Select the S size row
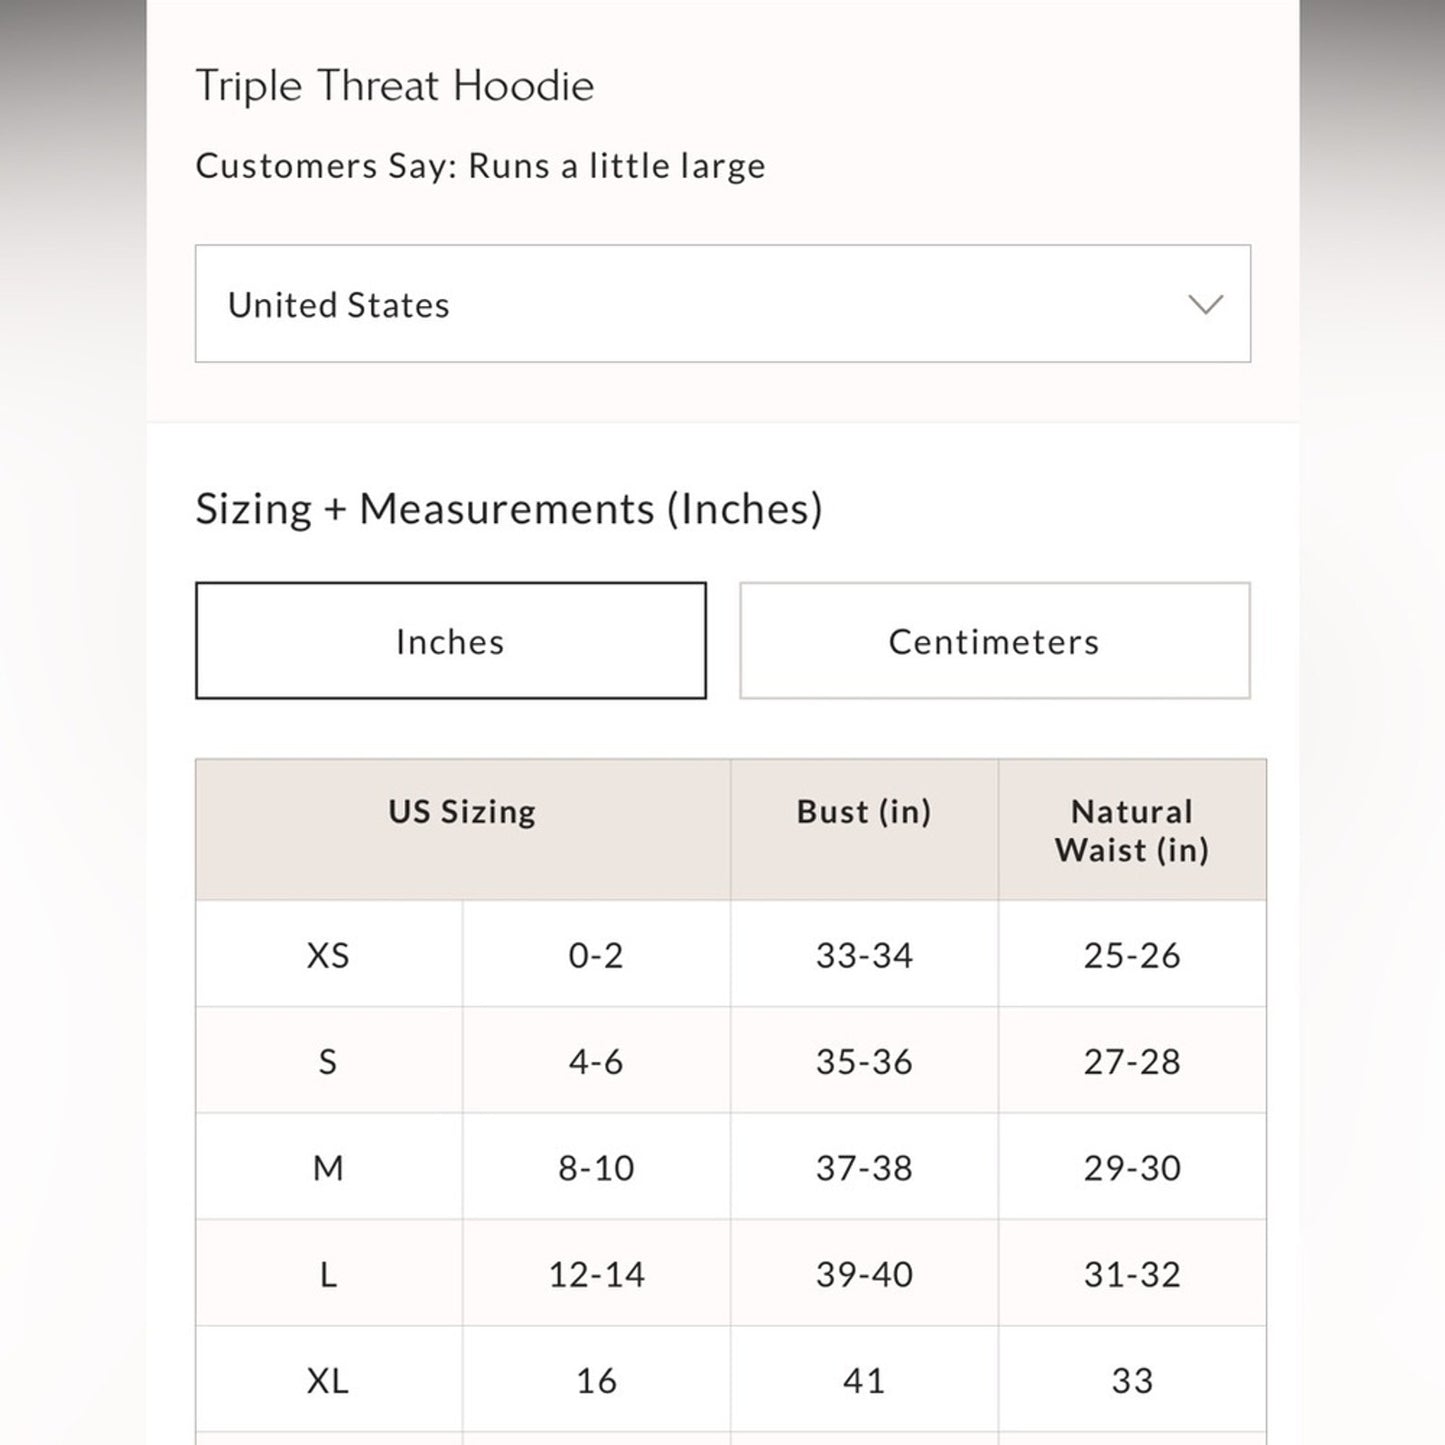The width and height of the screenshot is (1445, 1445). [328, 1061]
